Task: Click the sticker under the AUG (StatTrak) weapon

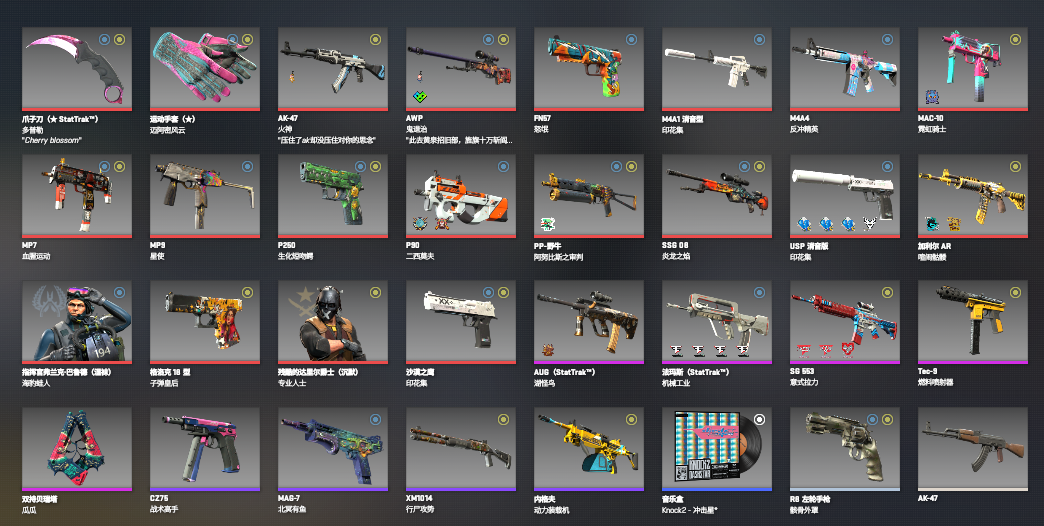Action: coord(548,350)
